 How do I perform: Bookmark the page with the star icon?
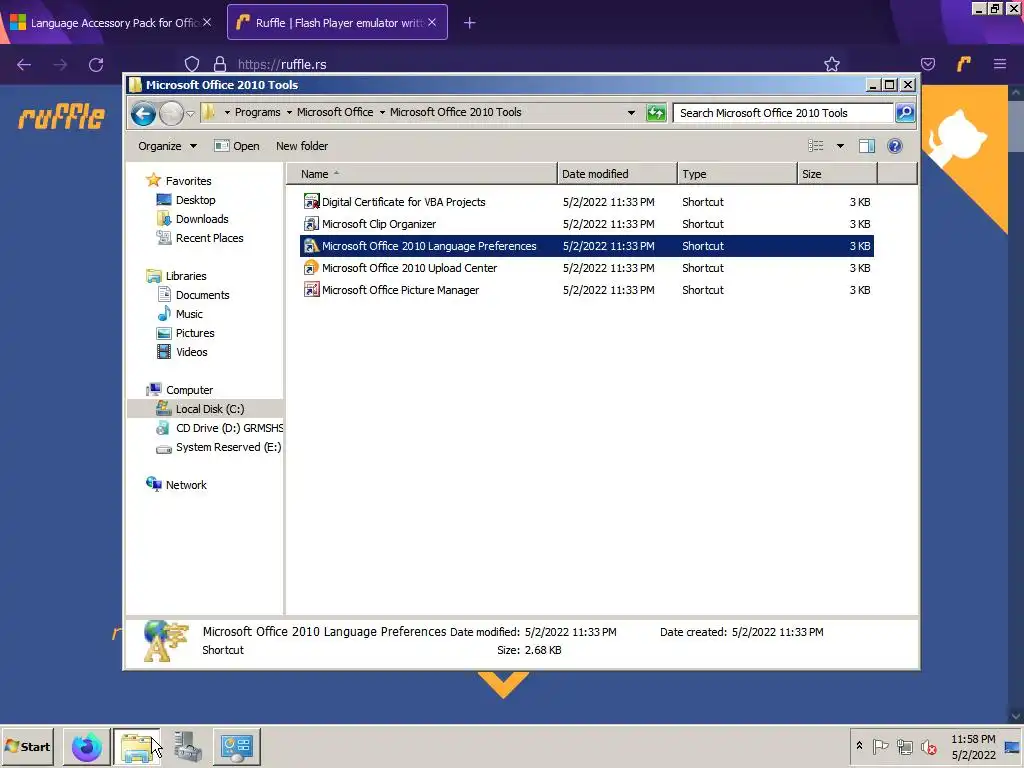click(x=831, y=64)
